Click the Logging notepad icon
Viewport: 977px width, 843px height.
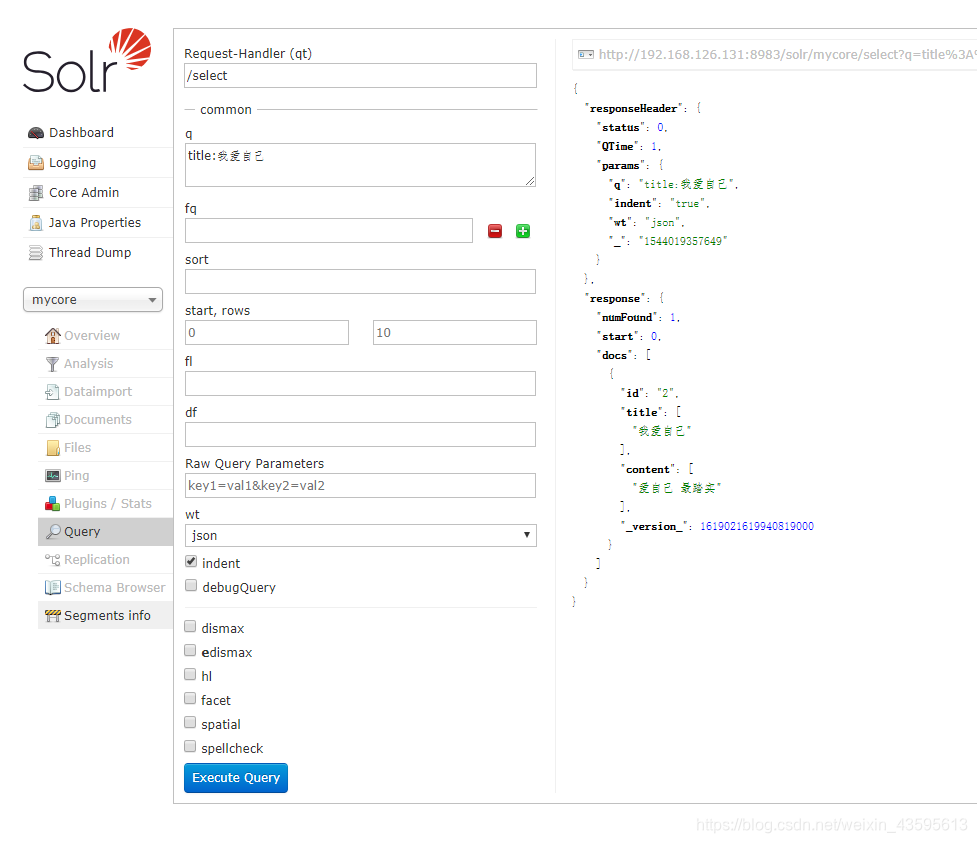point(36,163)
